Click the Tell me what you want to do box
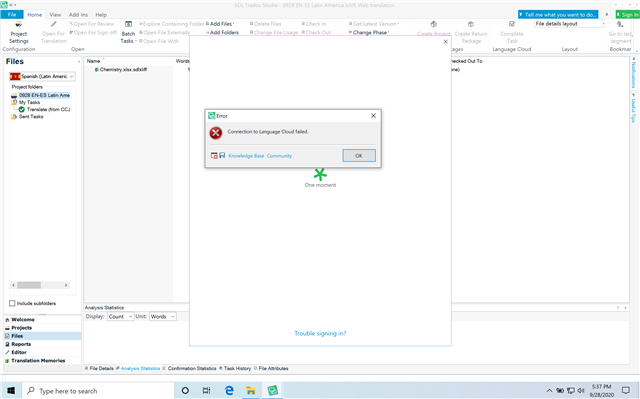Image resolution: width=640 pixels, height=399 pixels. 558,15
